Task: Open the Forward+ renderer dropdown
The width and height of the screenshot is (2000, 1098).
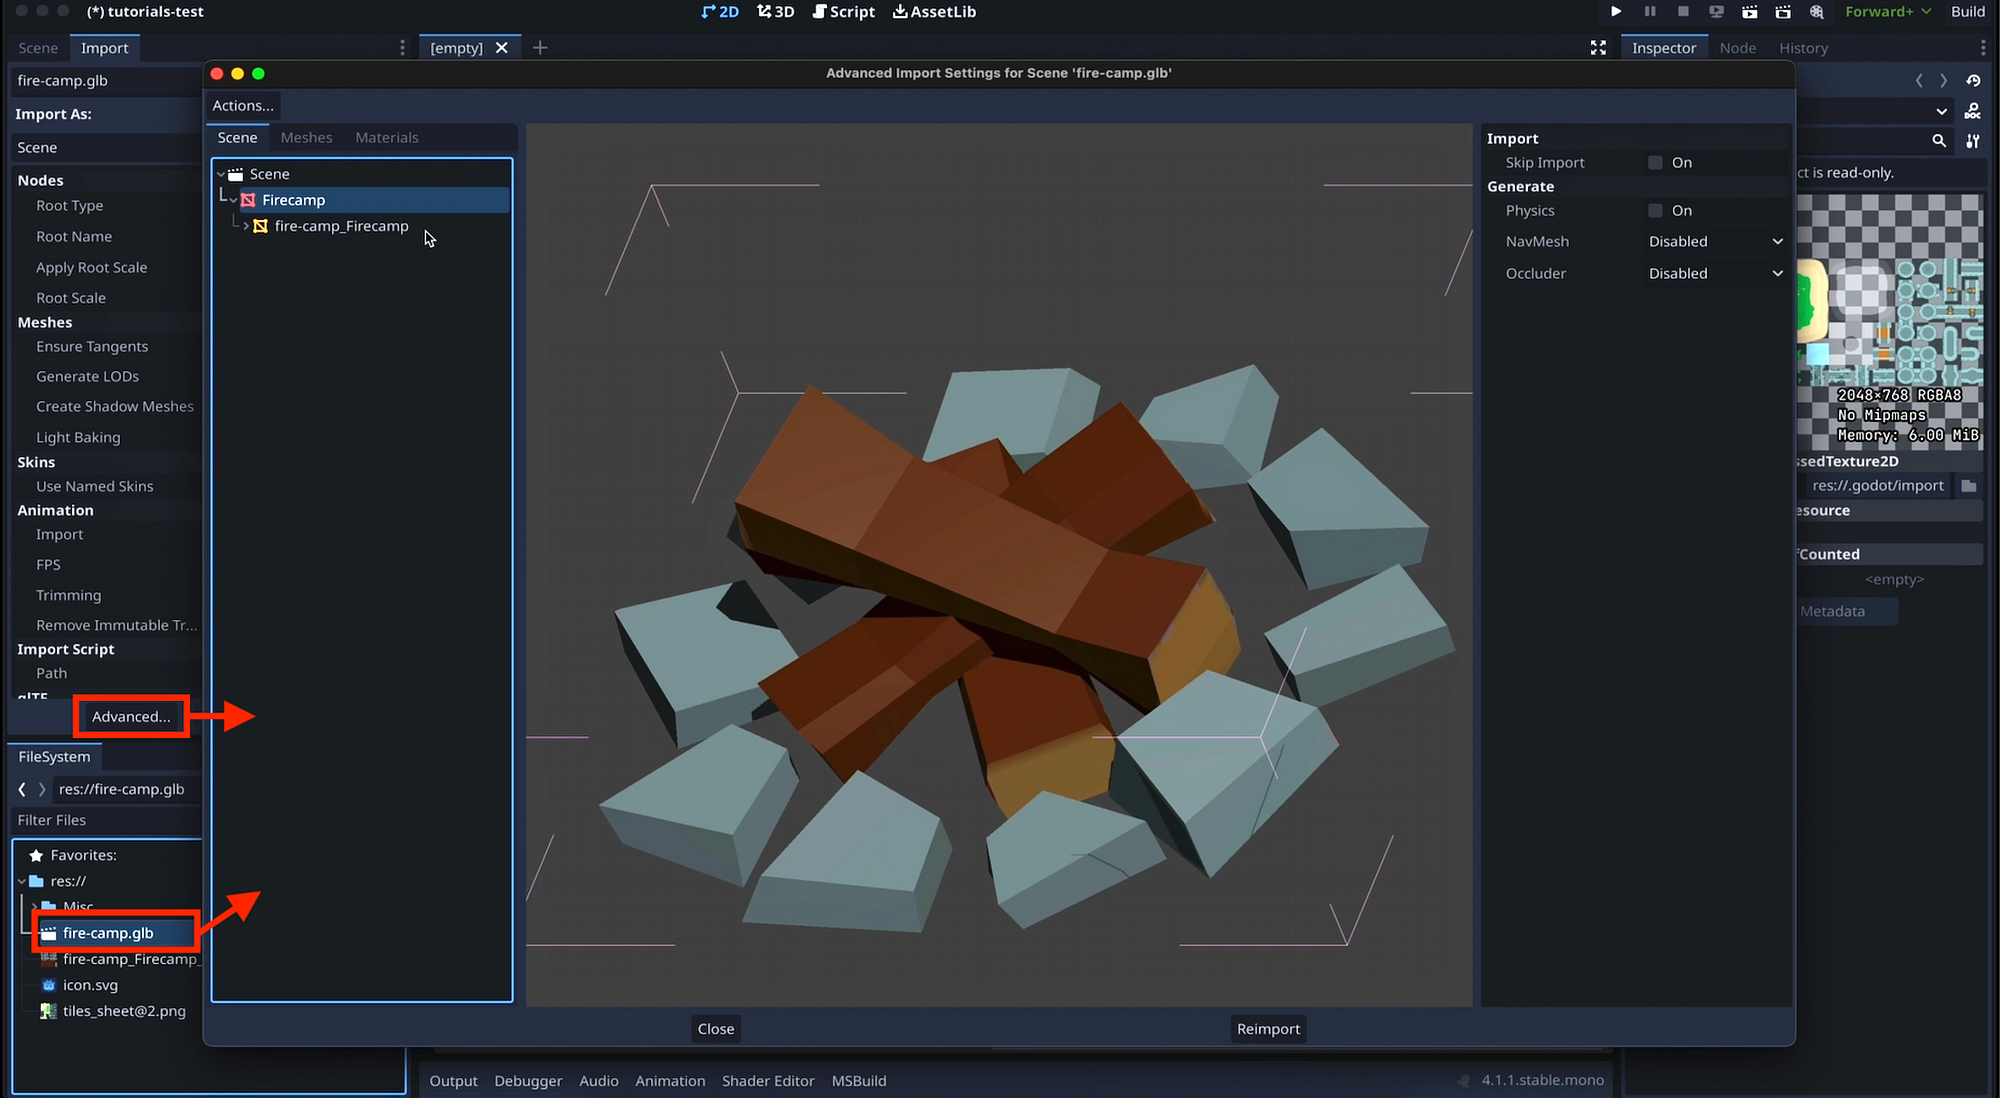Action: 1886,11
